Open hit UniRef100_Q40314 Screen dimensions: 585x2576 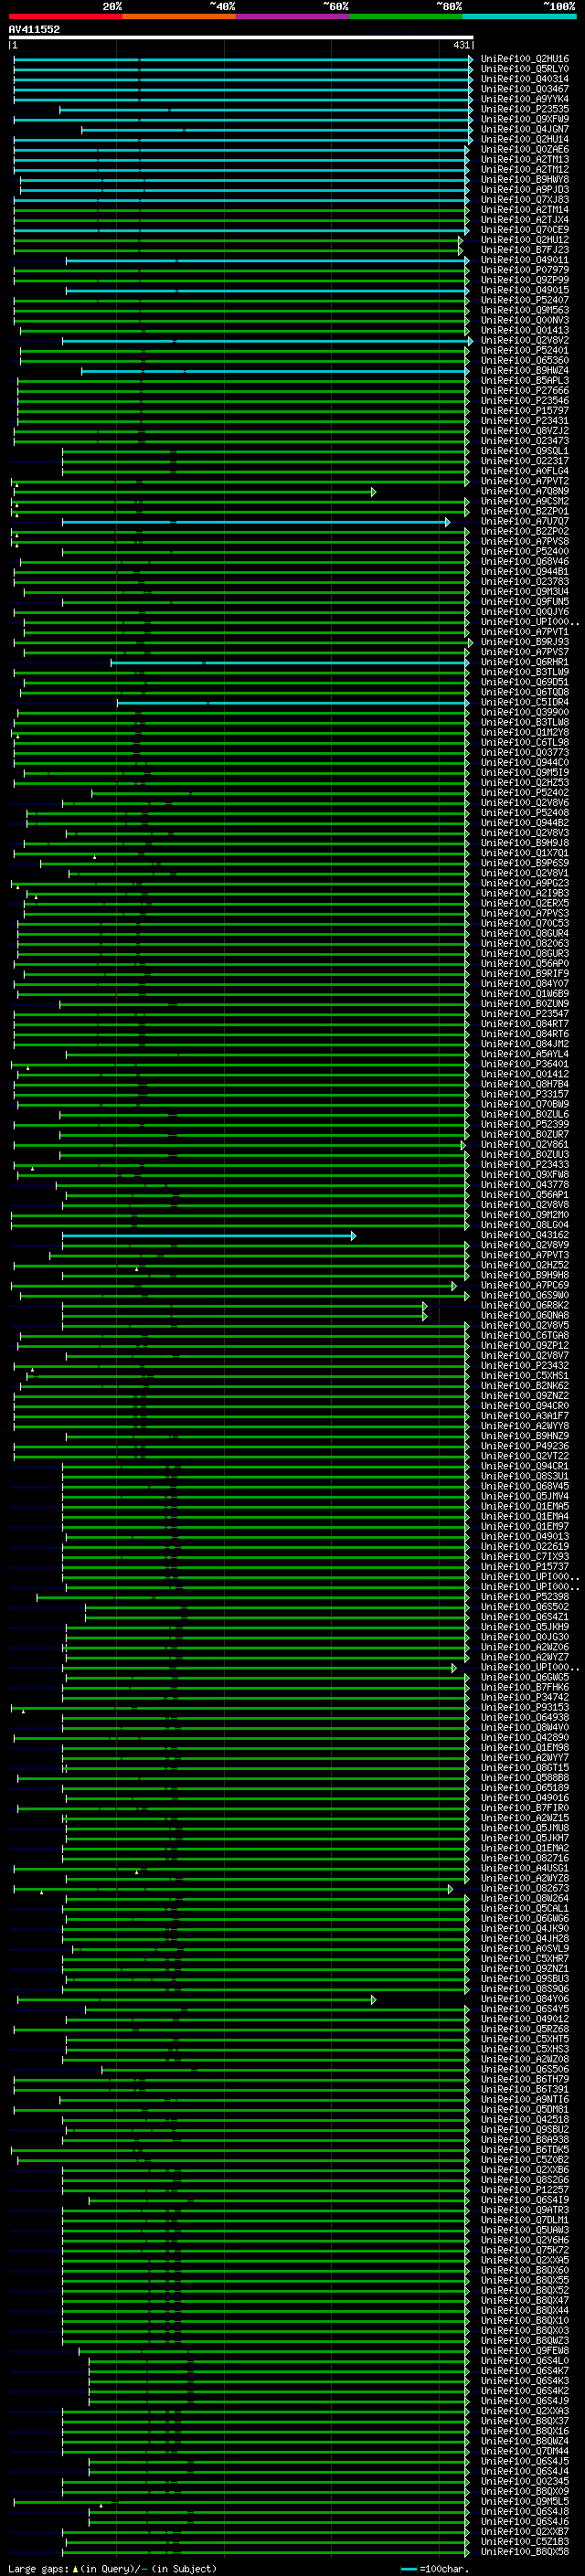pos(525,79)
